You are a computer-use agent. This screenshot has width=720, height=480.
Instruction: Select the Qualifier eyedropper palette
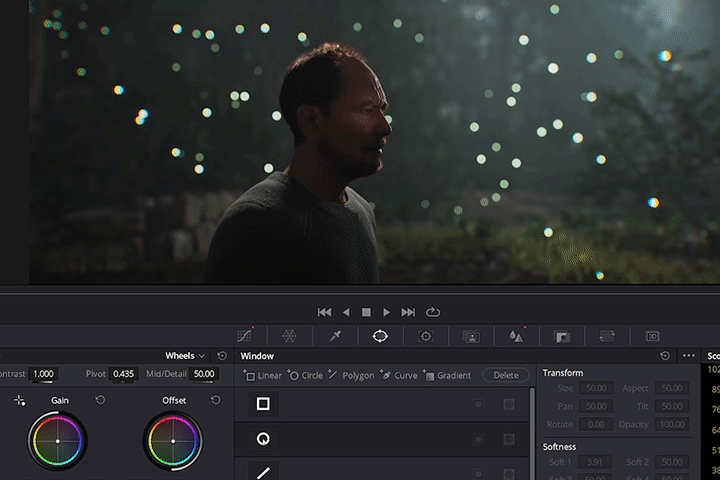point(335,336)
